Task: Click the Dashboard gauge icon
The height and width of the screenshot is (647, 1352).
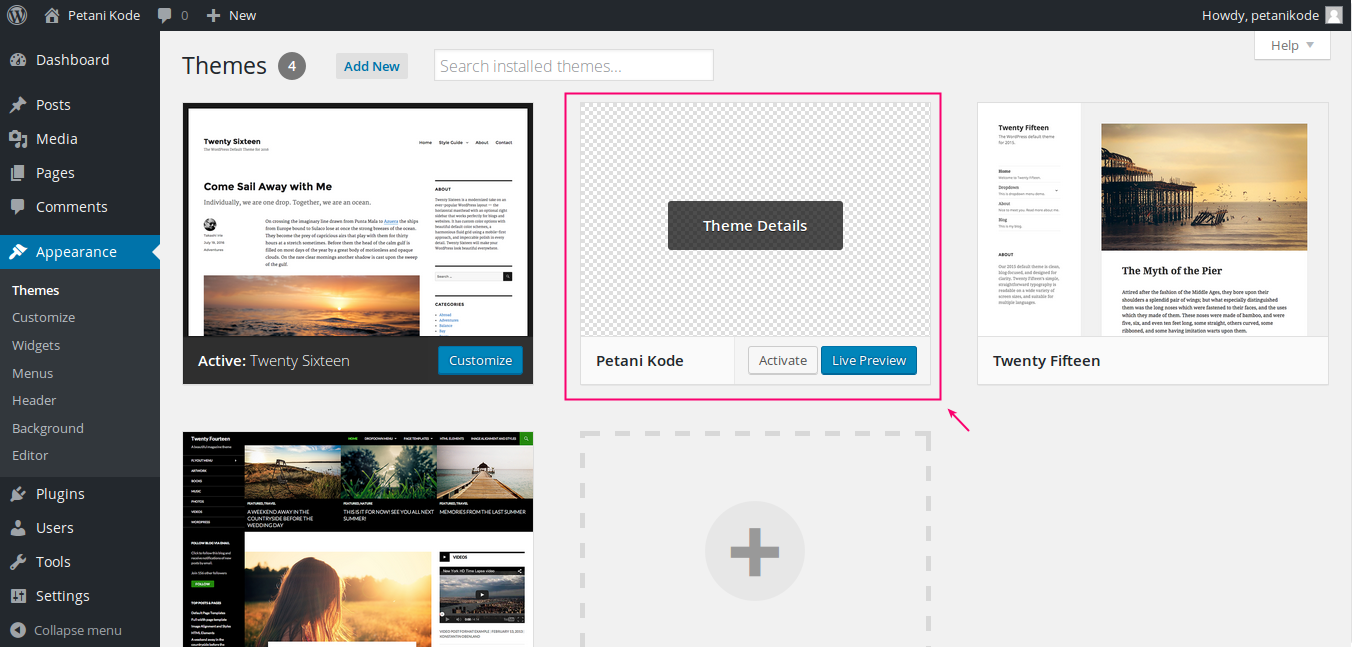Action: [18, 60]
